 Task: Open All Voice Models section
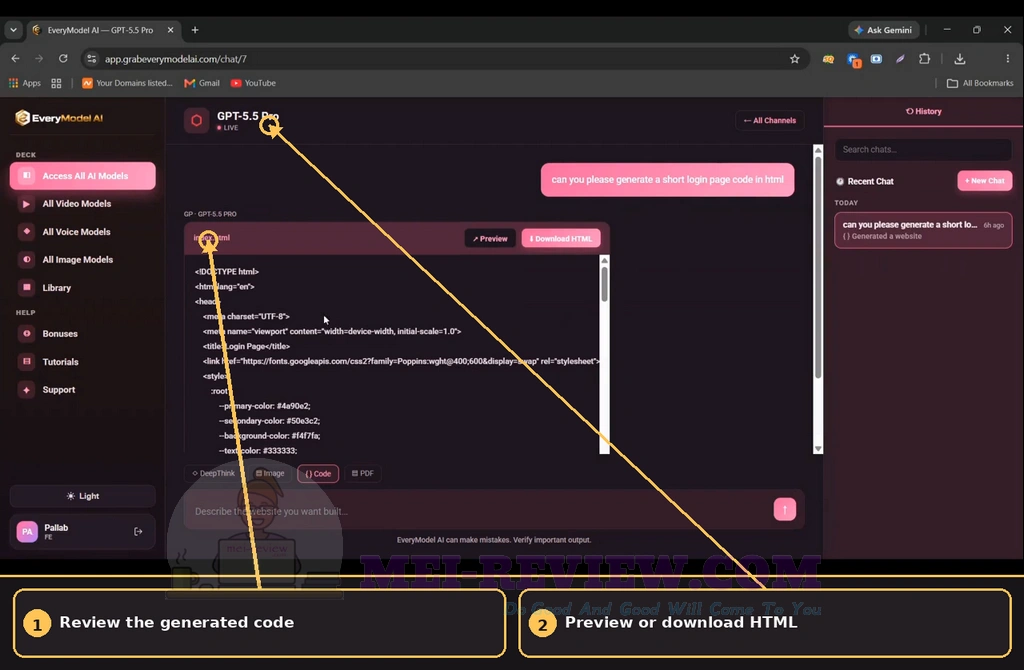tap(83, 232)
